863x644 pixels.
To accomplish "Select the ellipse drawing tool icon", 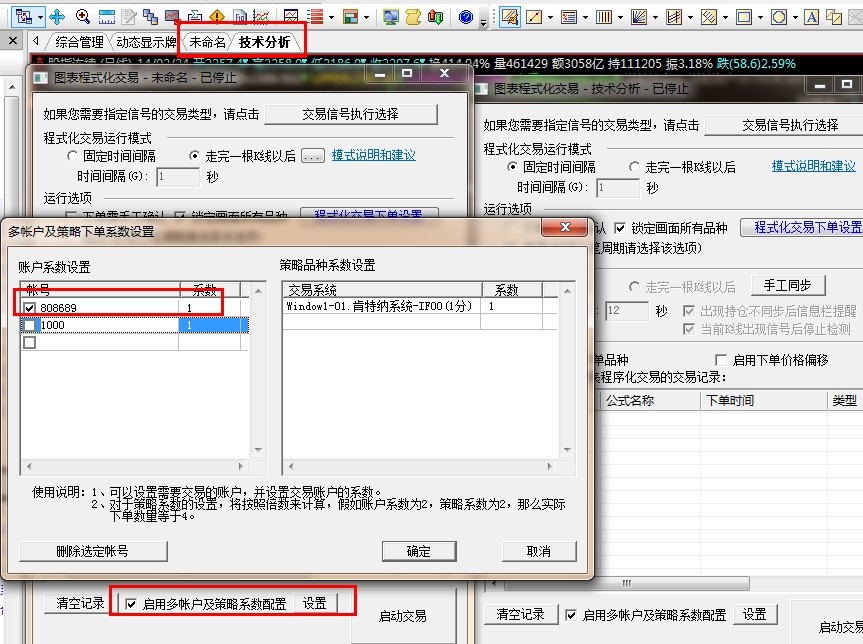I will pos(778,17).
